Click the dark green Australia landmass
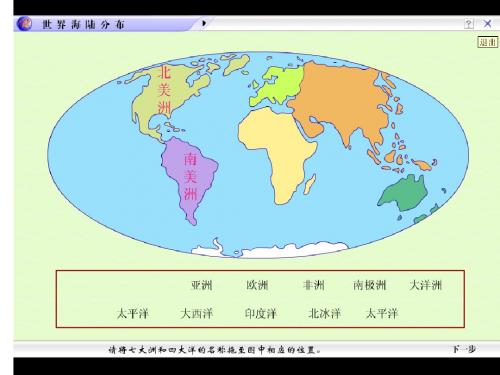The image size is (500, 375). (x=405, y=193)
